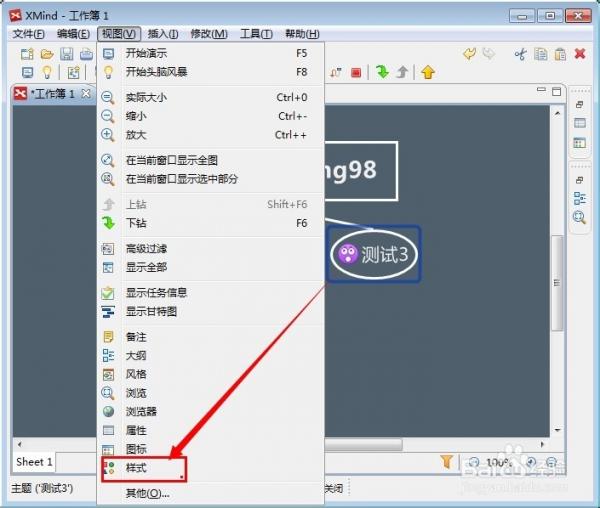
Task: Choose 显示甘特图 menu entry
Action: coord(210,312)
